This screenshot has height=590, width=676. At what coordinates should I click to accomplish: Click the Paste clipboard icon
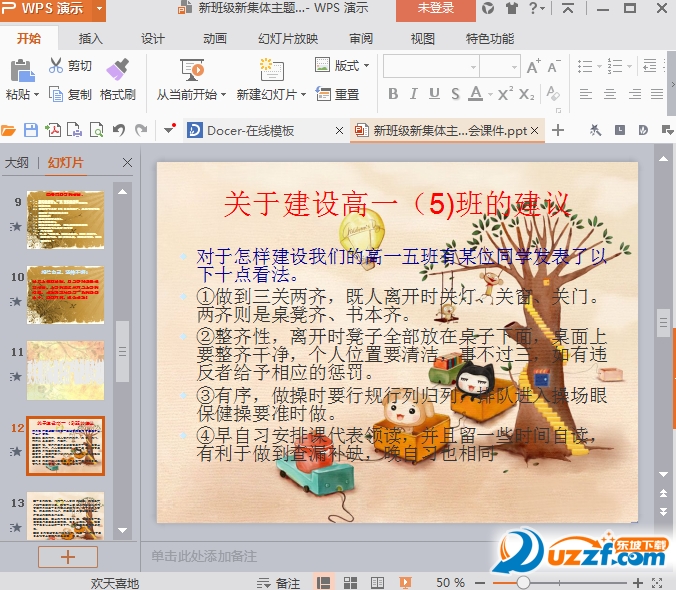pyautogui.click(x=22, y=70)
